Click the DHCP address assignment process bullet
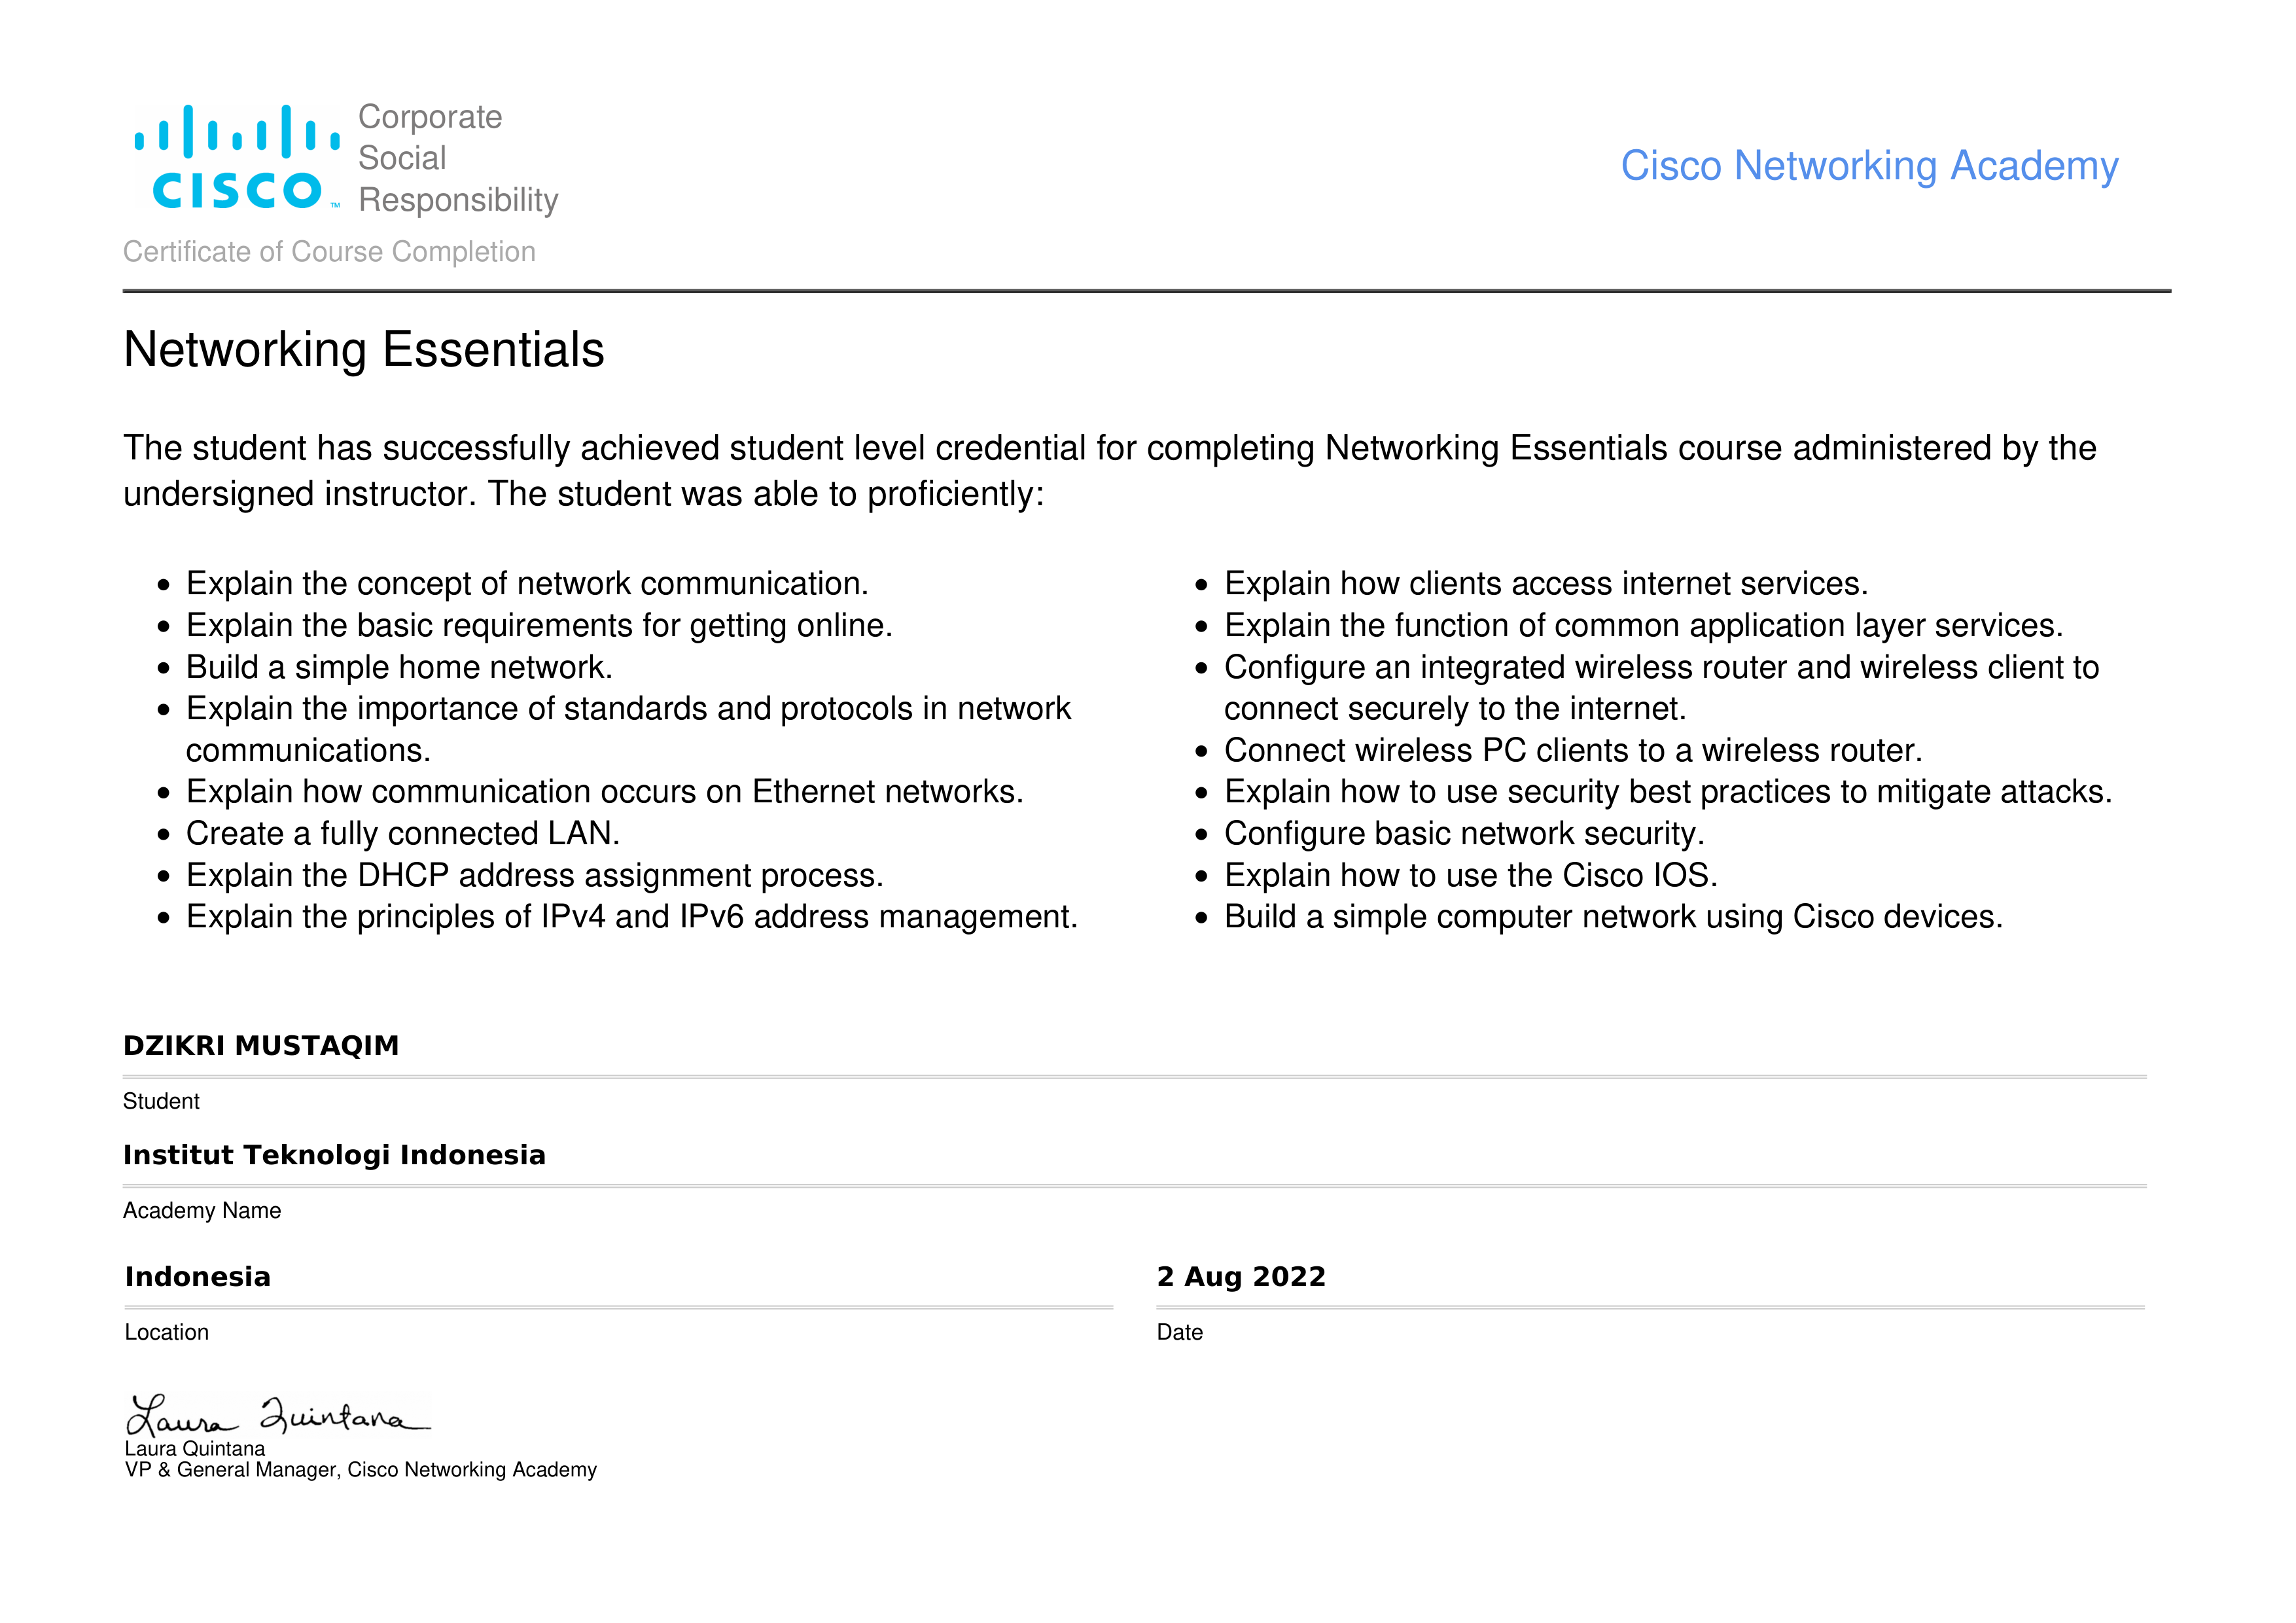The height and width of the screenshot is (1623, 2296). [x=534, y=875]
